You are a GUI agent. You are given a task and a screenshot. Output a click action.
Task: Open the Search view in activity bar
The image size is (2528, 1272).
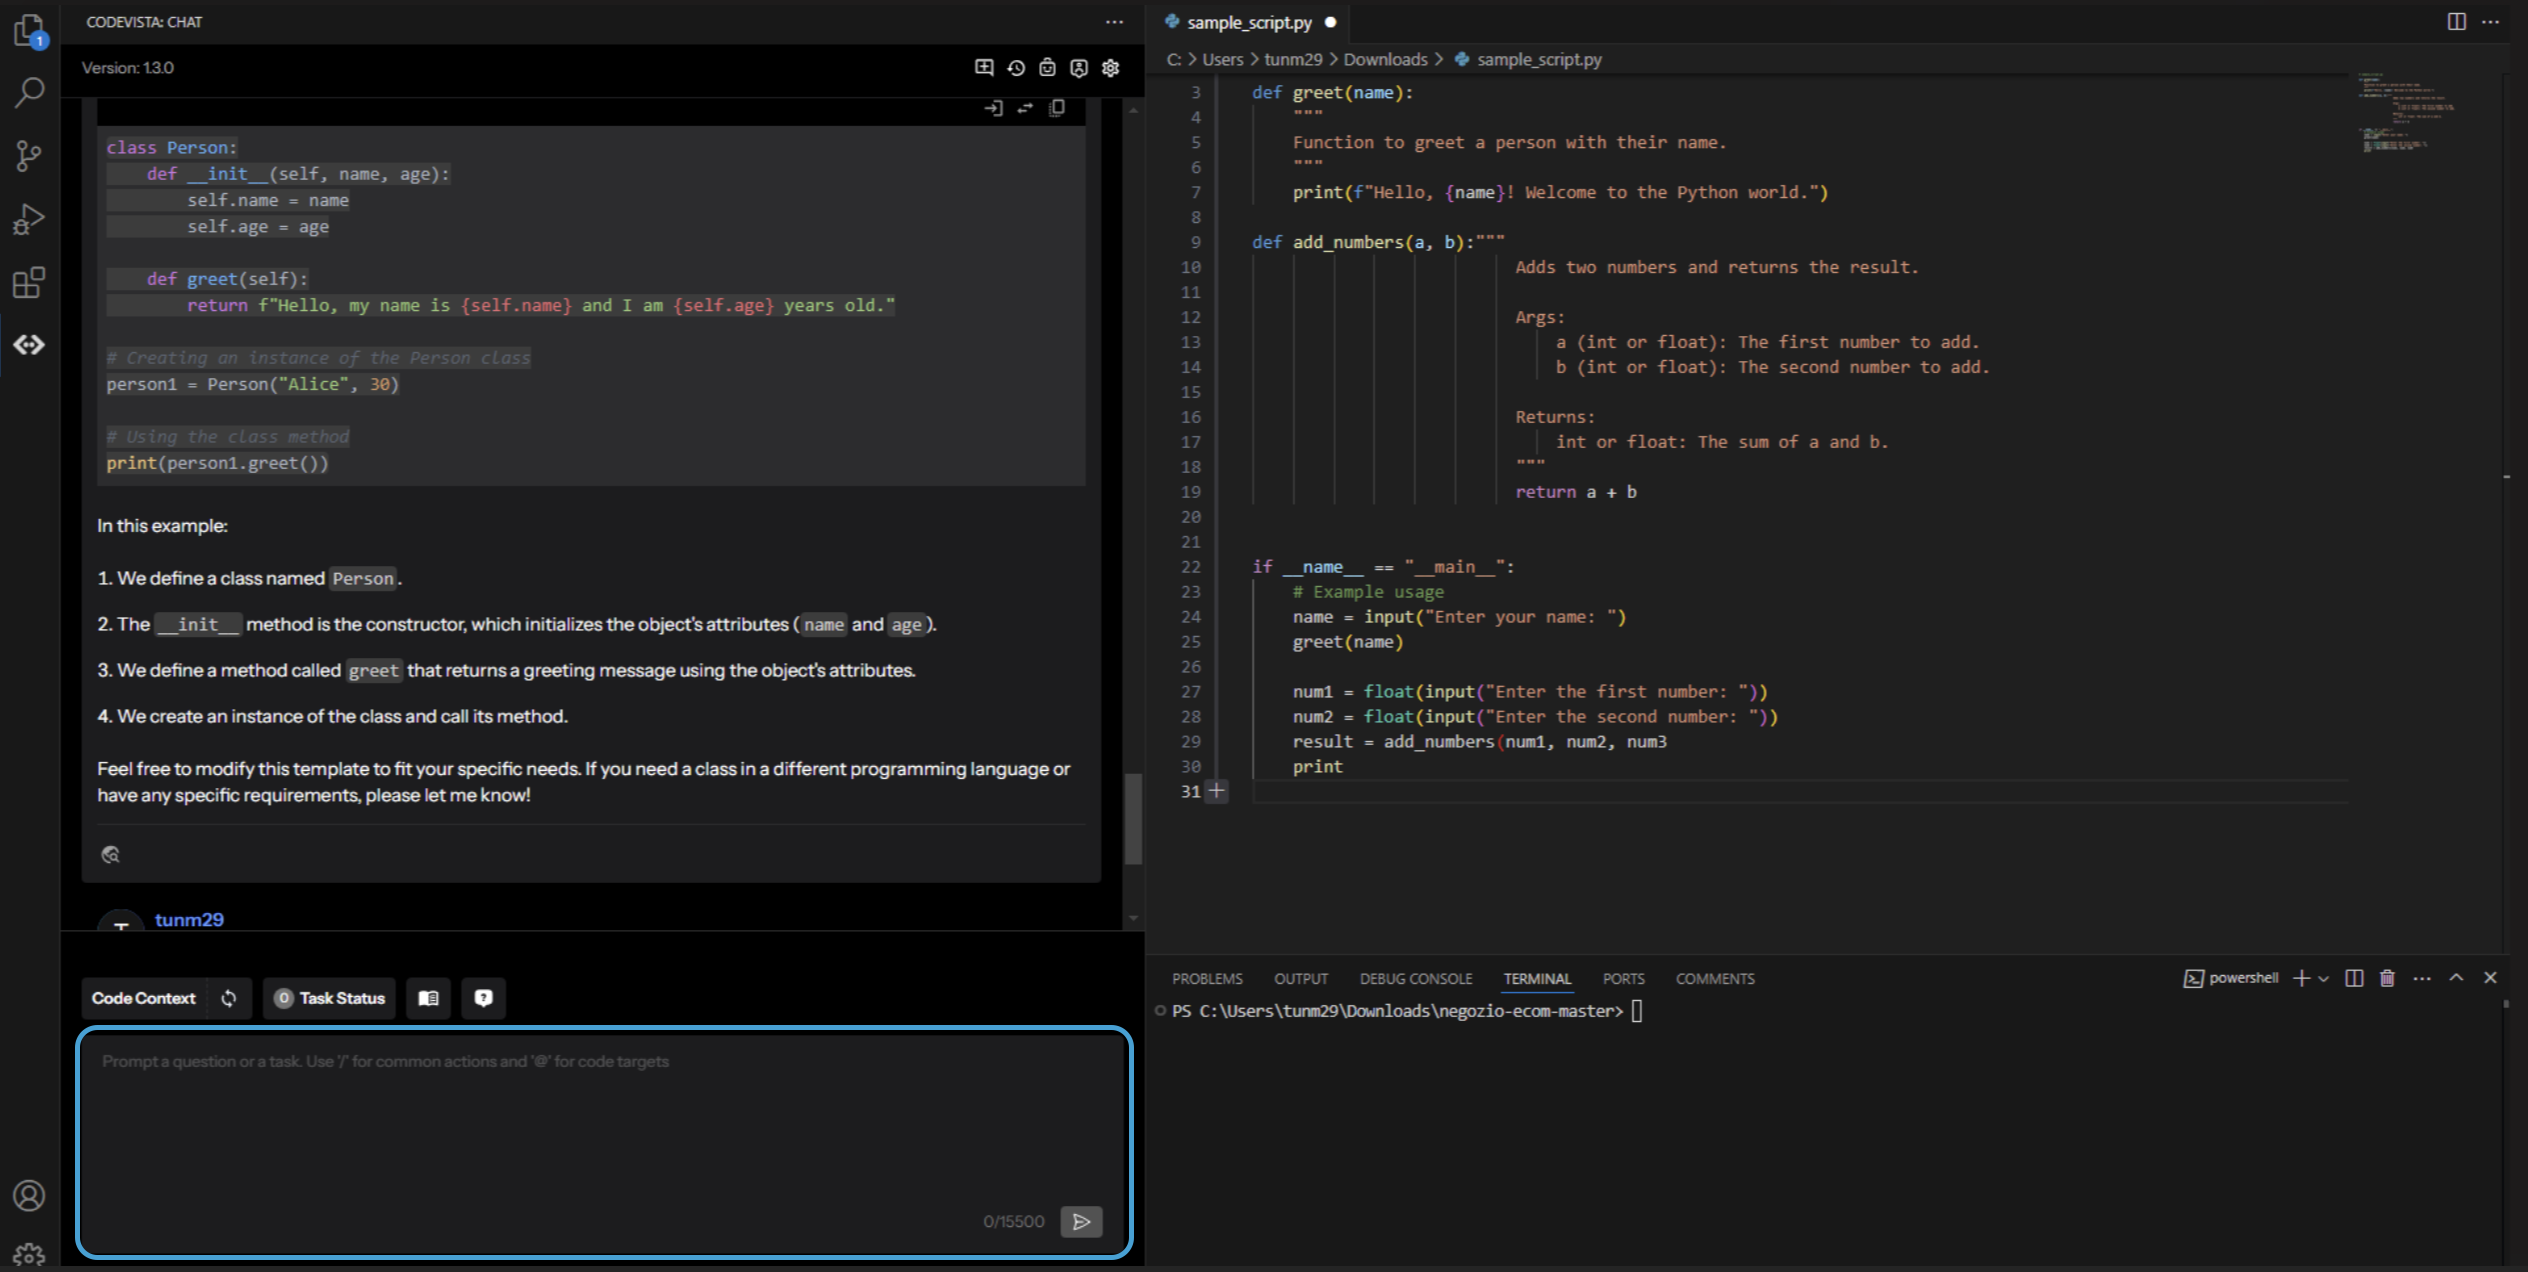coord(30,93)
